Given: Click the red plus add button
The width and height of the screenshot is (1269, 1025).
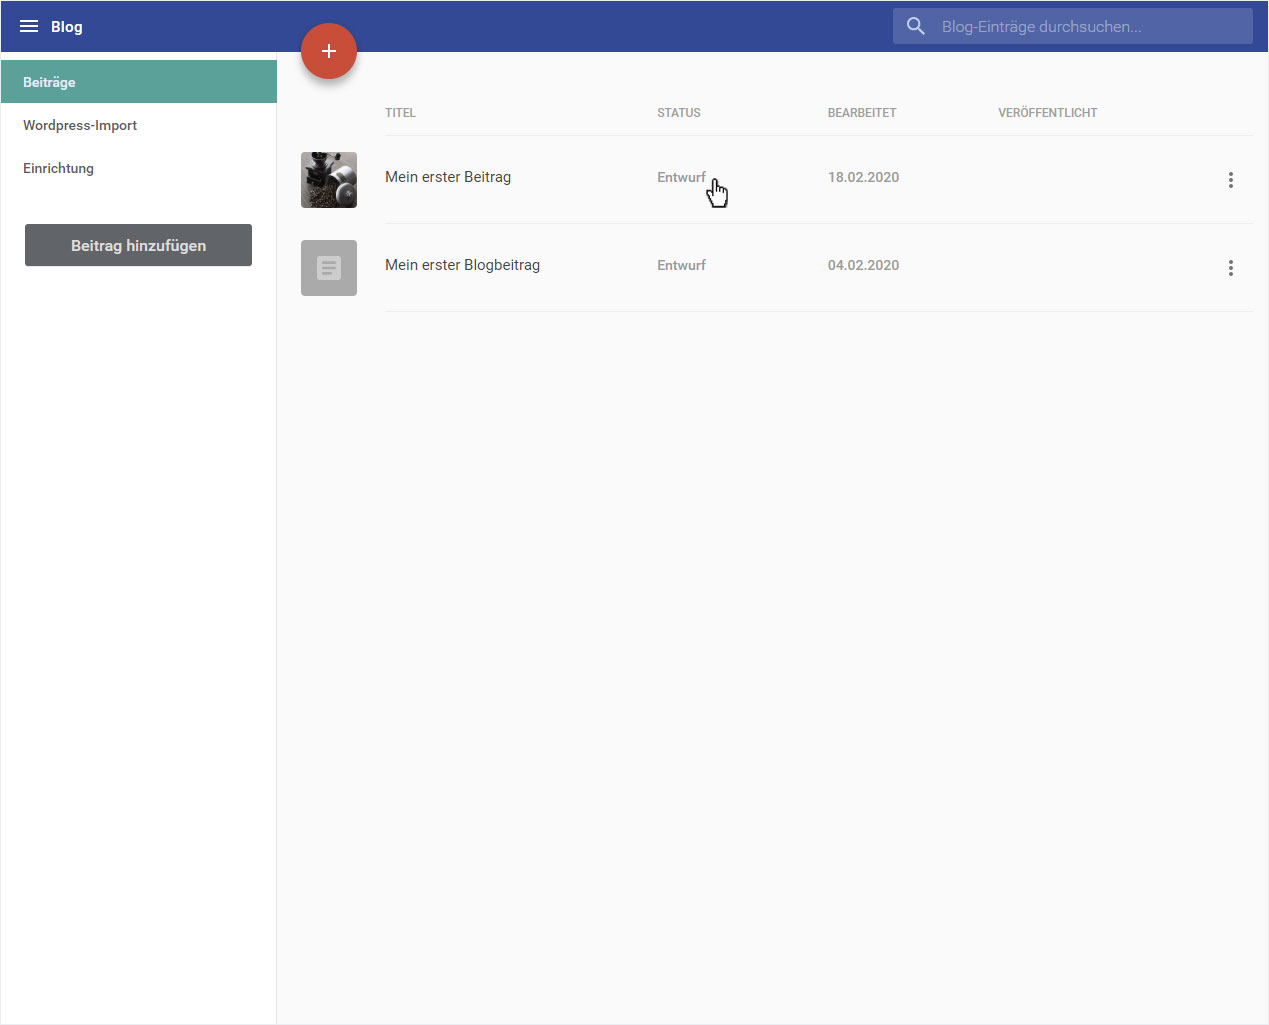Looking at the screenshot, I should point(329,51).
